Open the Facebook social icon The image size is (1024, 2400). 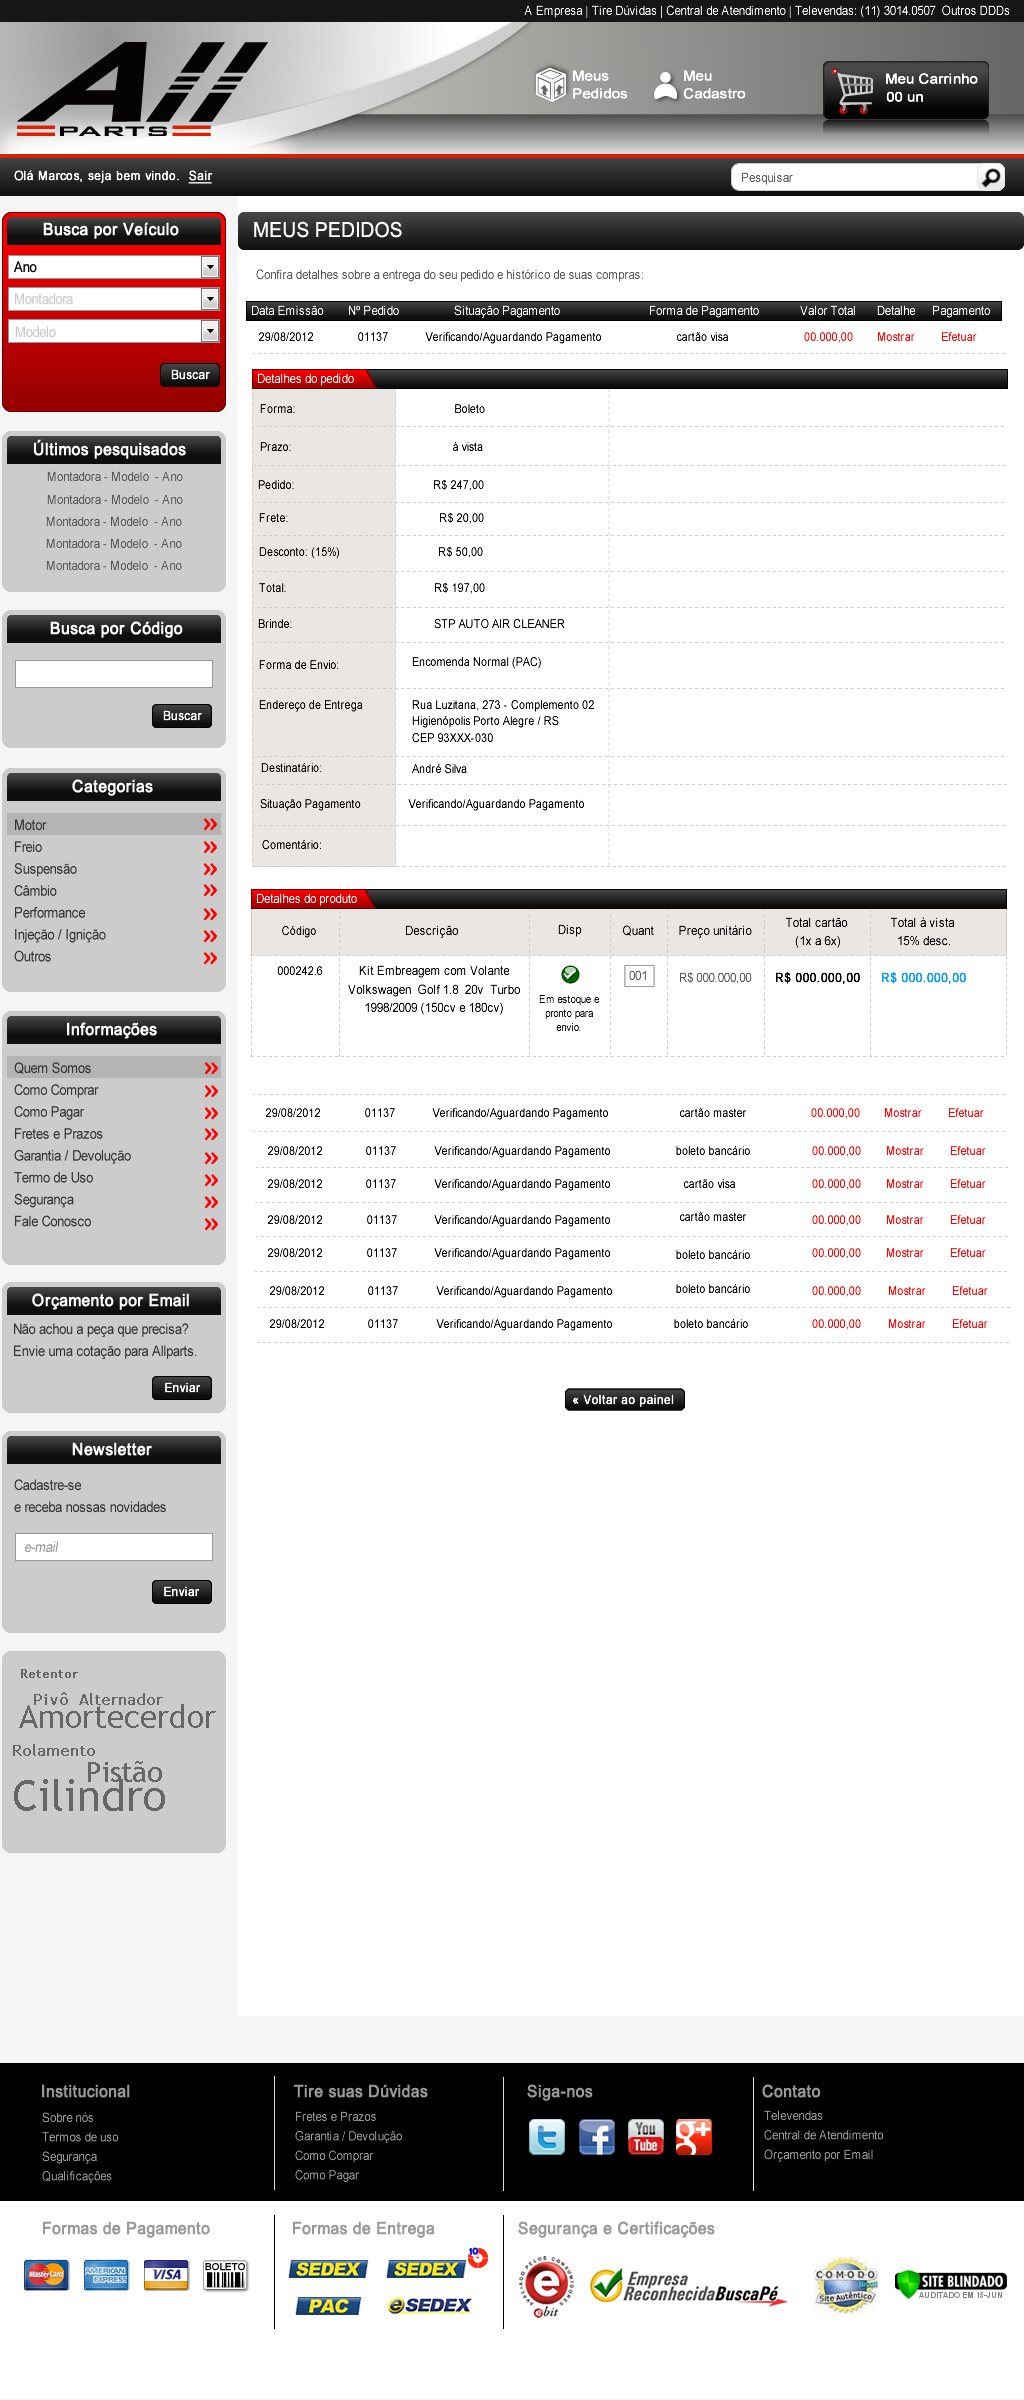coord(597,2137)
